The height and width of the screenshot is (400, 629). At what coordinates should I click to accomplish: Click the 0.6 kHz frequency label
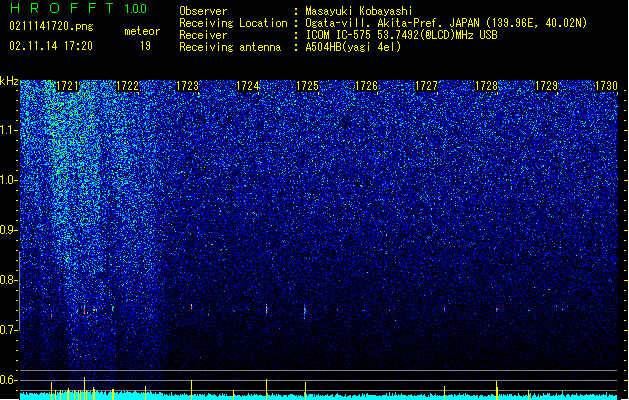pos(9,380)
